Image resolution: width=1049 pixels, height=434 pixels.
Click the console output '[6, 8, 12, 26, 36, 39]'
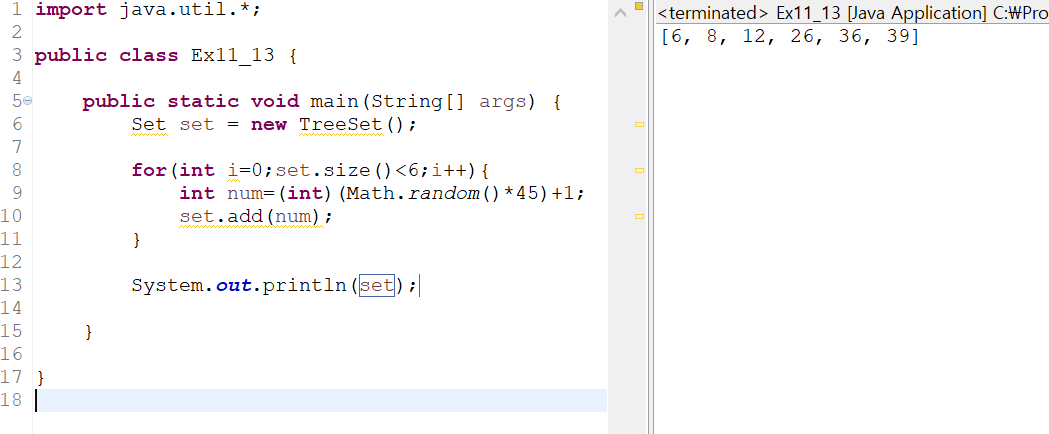pyautogui.click(x=789, y=37)
